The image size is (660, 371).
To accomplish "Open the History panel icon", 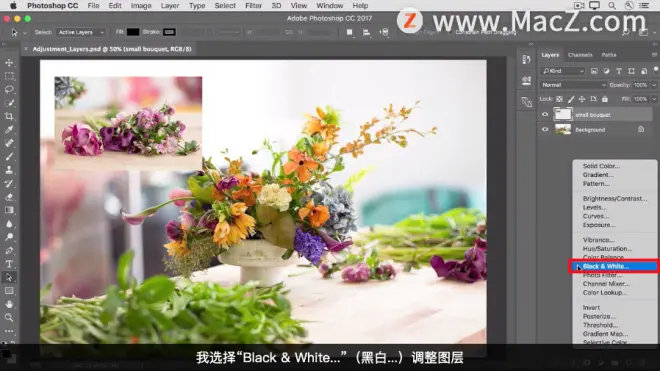I will tap(526, 60).
